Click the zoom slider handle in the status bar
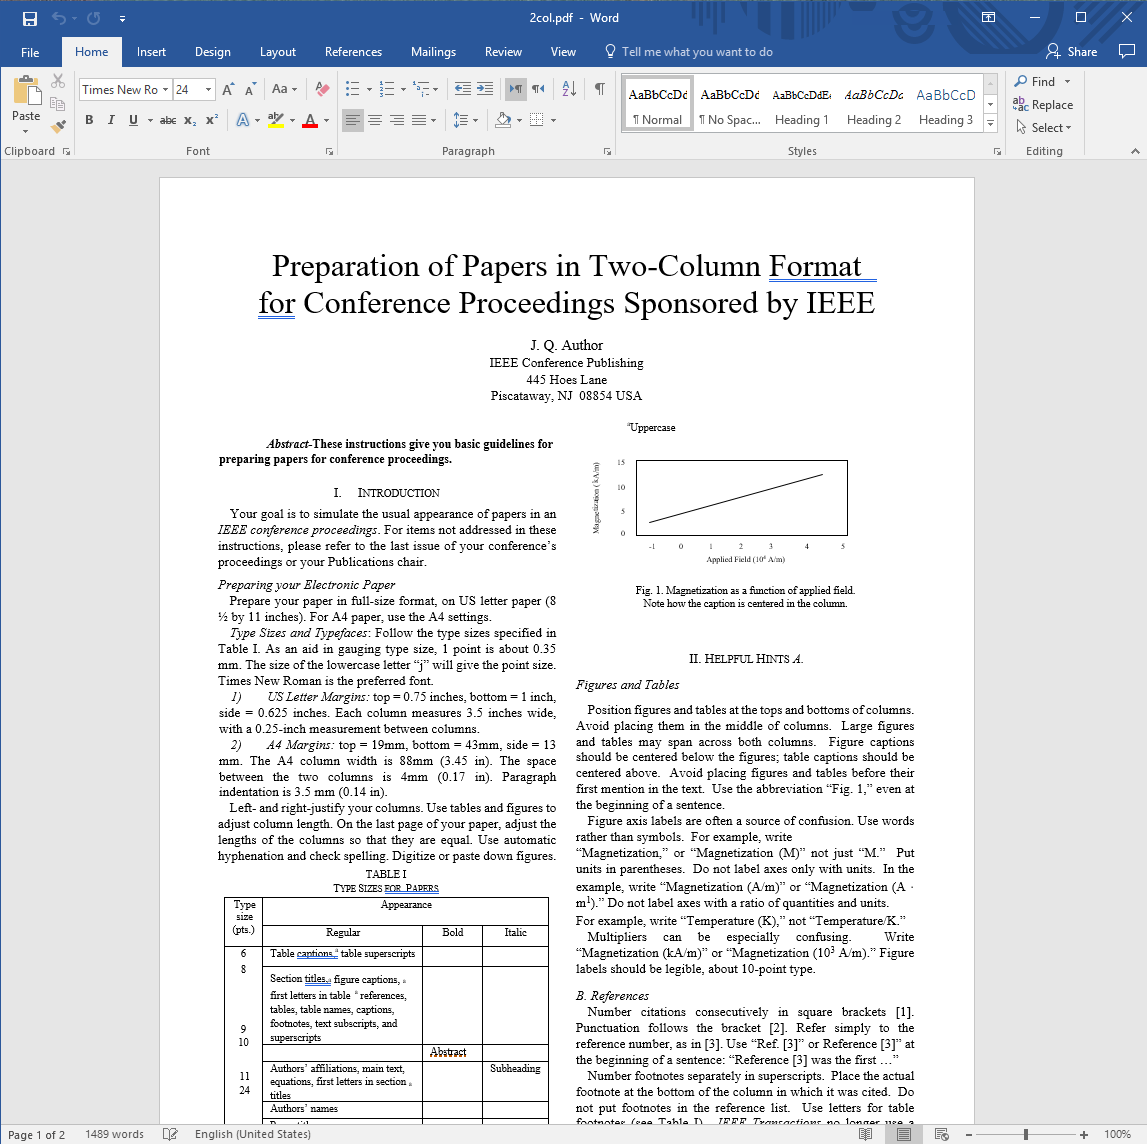1147x1144 pixels. [1026, 1134]
